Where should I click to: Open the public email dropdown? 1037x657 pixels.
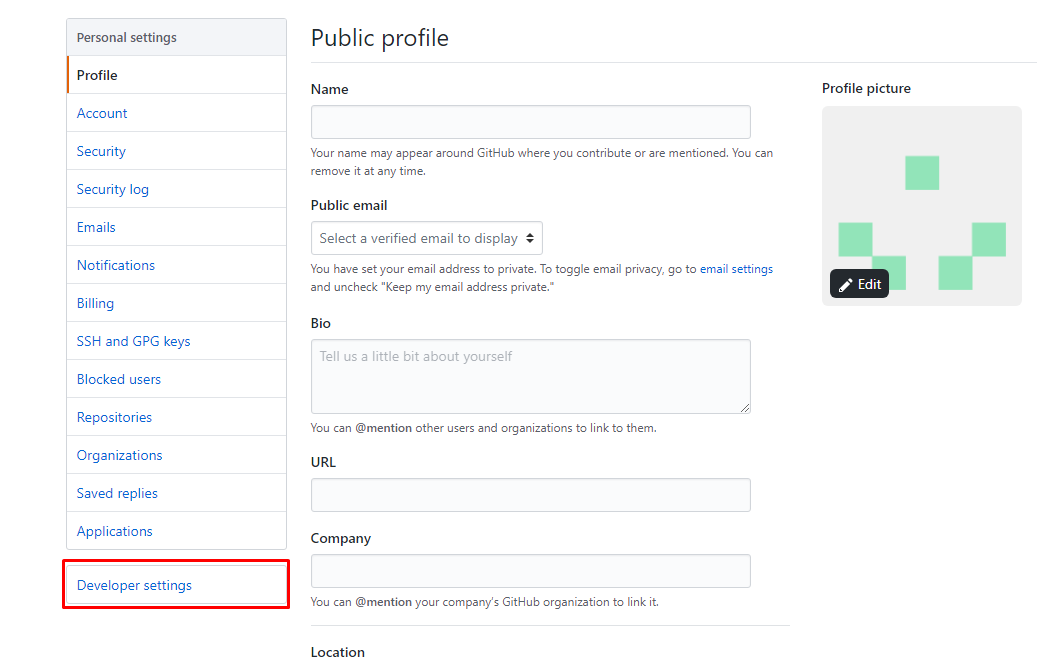(x=427, y=238)
